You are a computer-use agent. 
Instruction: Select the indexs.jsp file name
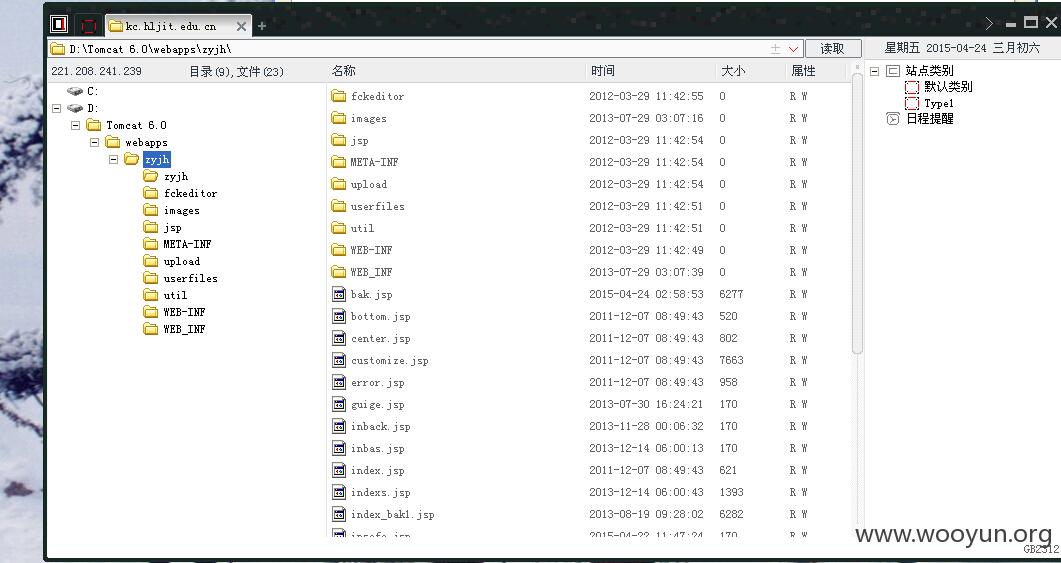[x=380, y=492]
